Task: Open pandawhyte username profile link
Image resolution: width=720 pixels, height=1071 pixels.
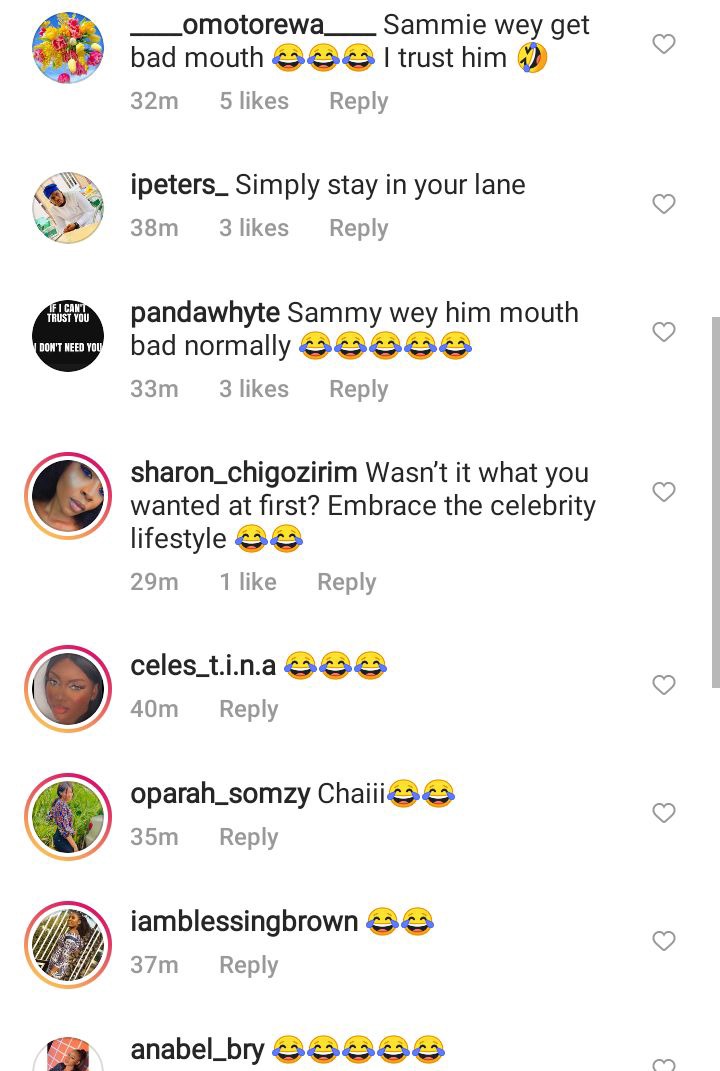Action: [205, 313]
